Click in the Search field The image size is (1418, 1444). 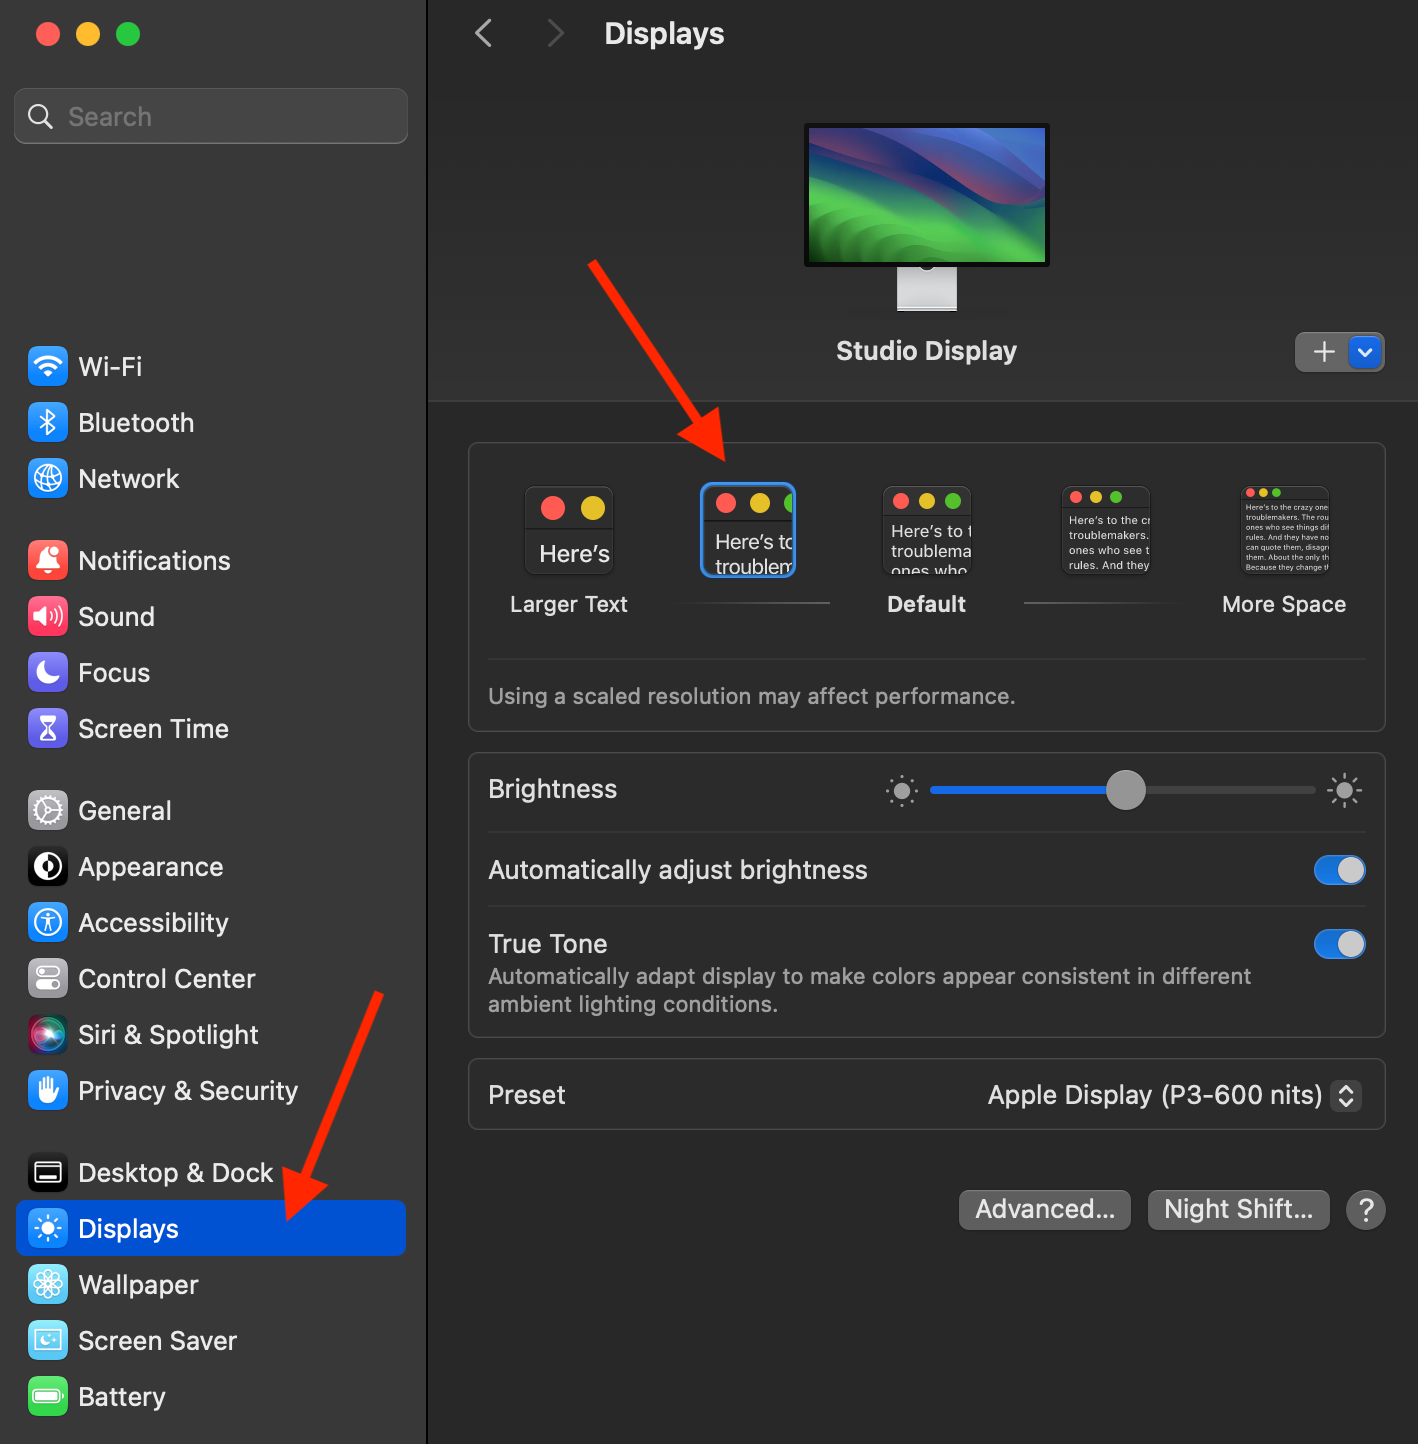tap(211, 116)
